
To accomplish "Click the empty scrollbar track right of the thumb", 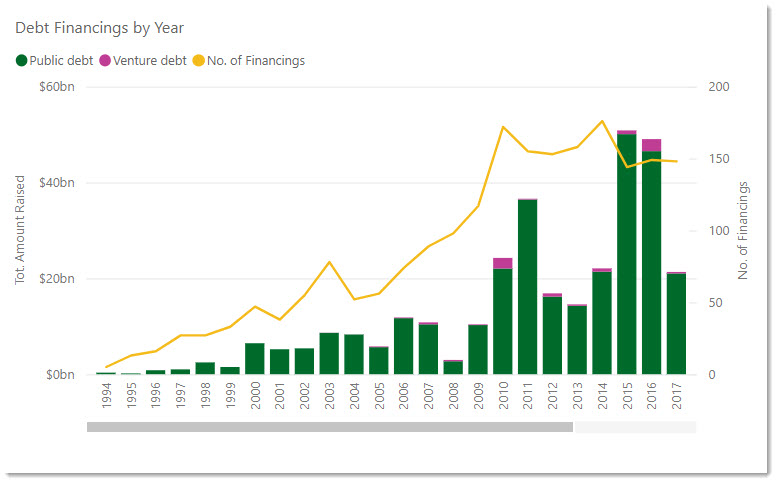I will pyautogui.click(x=635, y=427).
